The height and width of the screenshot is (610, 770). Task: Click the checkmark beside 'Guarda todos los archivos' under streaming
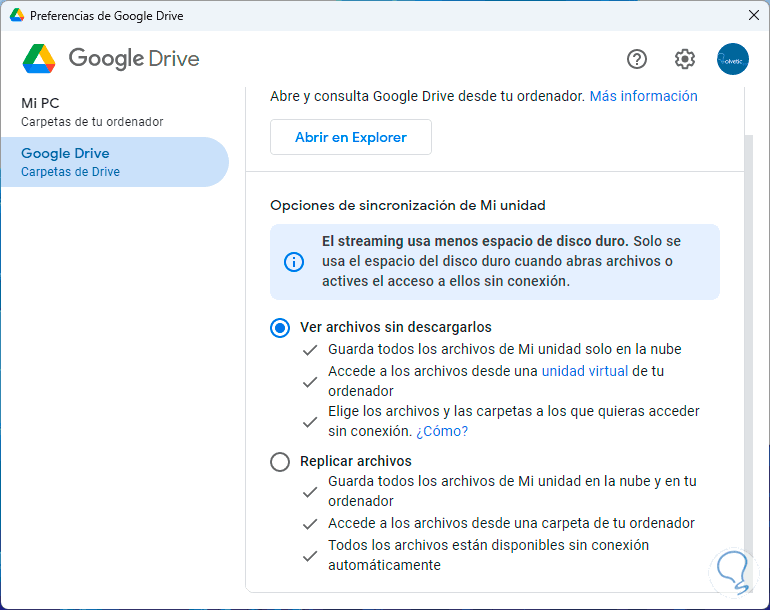(311, 350)
